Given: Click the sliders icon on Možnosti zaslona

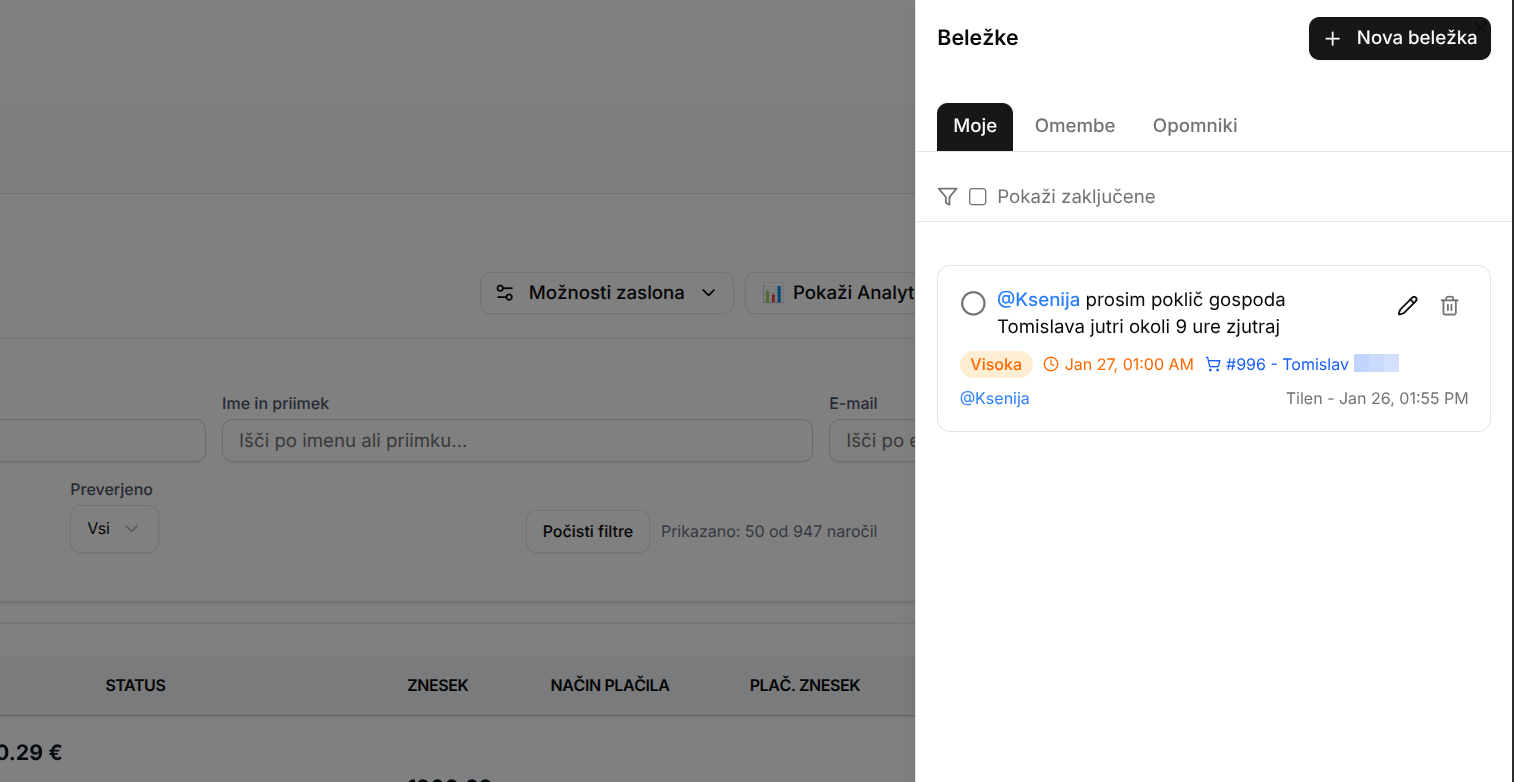Looking at the screenshot, I should (505, 293).
